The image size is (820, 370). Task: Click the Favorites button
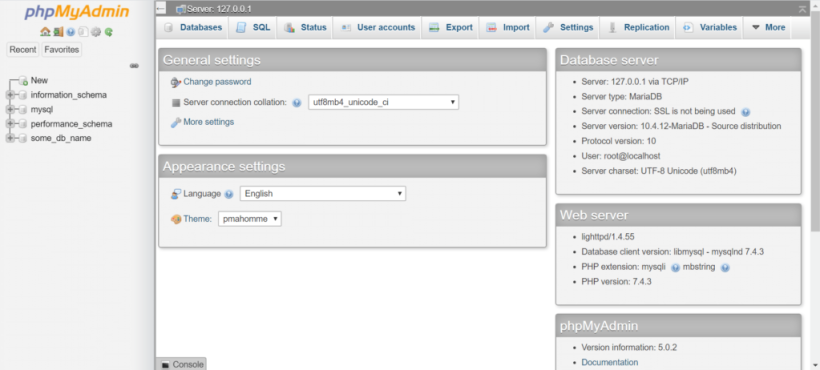[62, 50]
